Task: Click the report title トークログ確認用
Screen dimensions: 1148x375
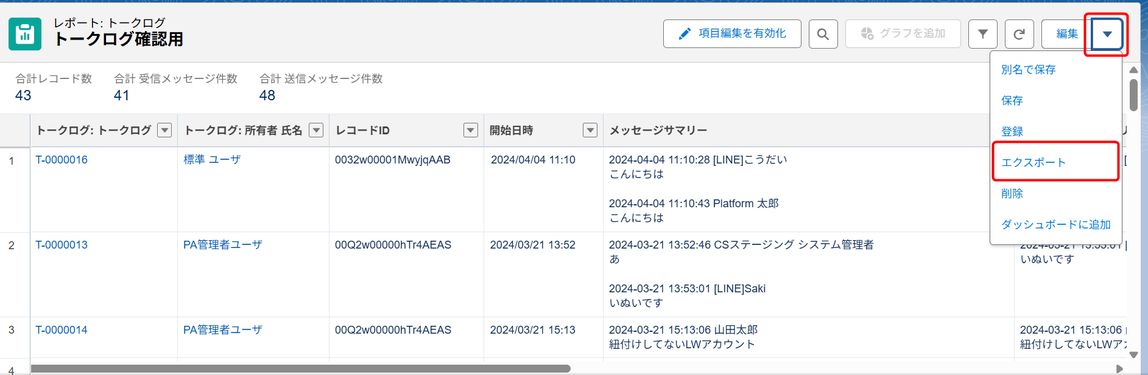Action: click(x=119, y=40)
